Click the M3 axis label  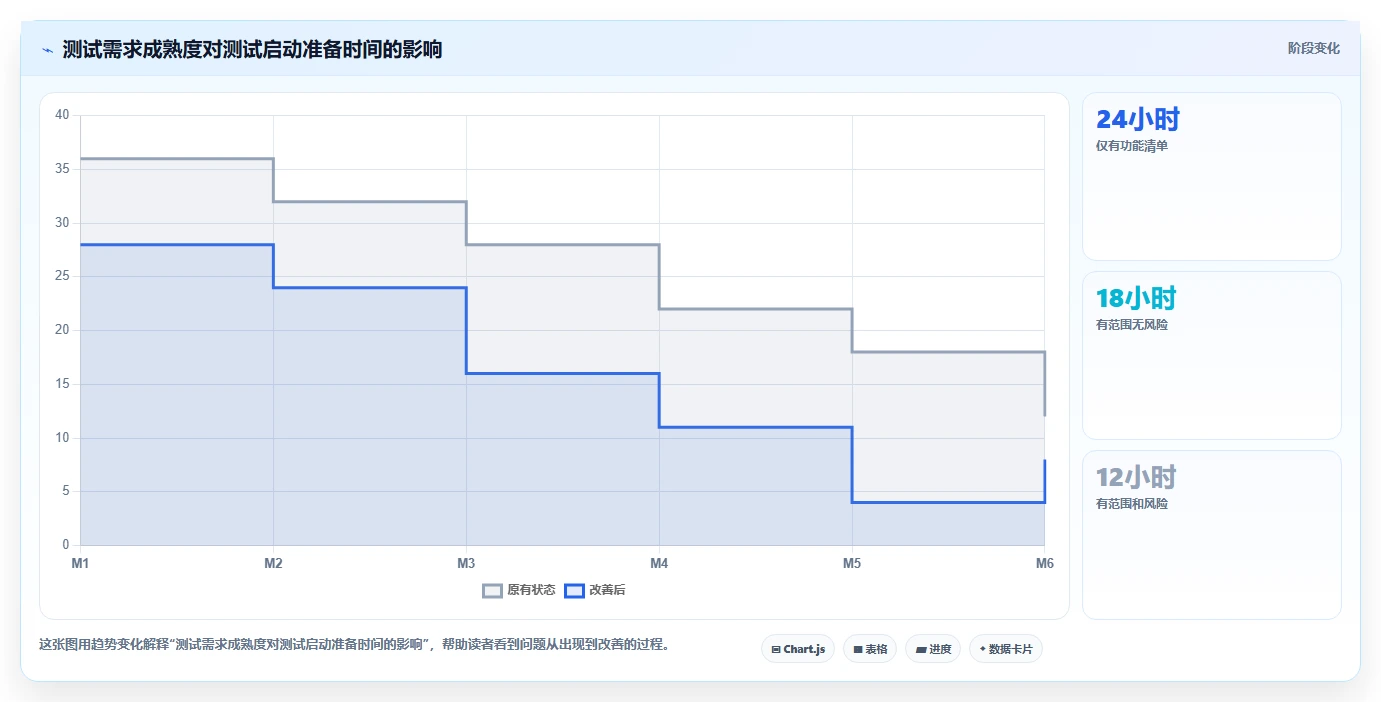(466, 564)
